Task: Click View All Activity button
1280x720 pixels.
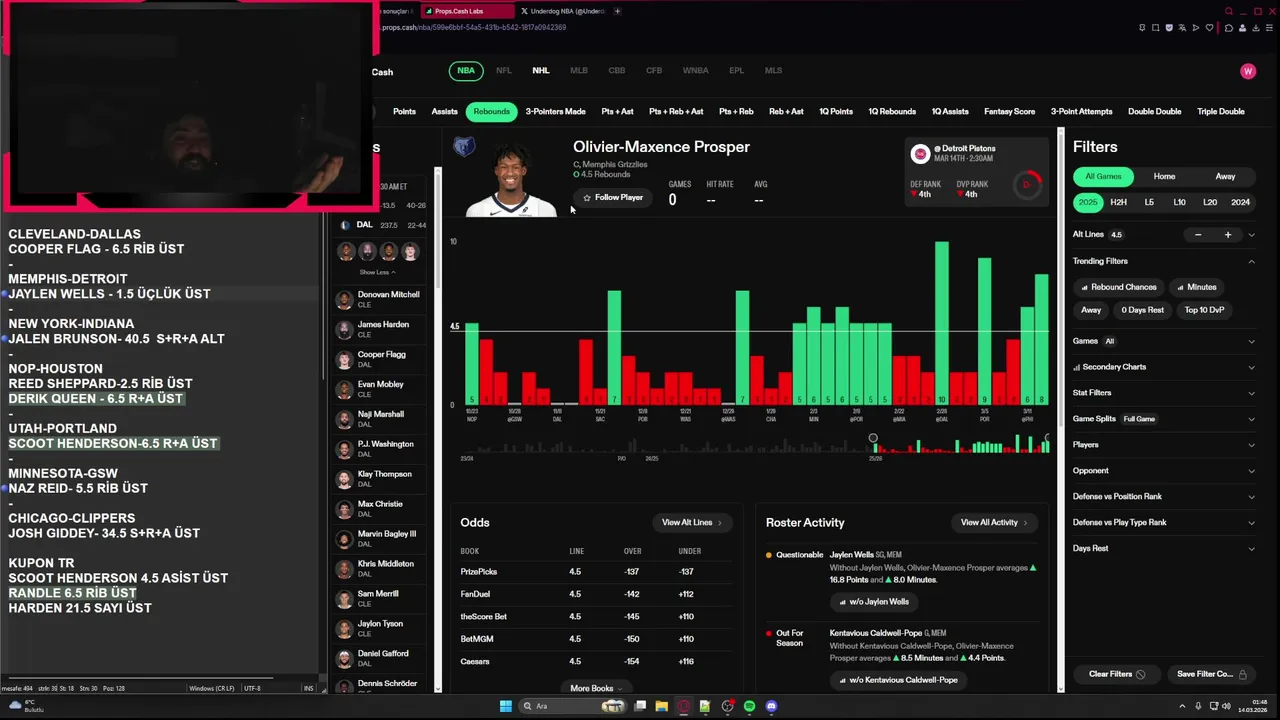Action: [994, 522]
